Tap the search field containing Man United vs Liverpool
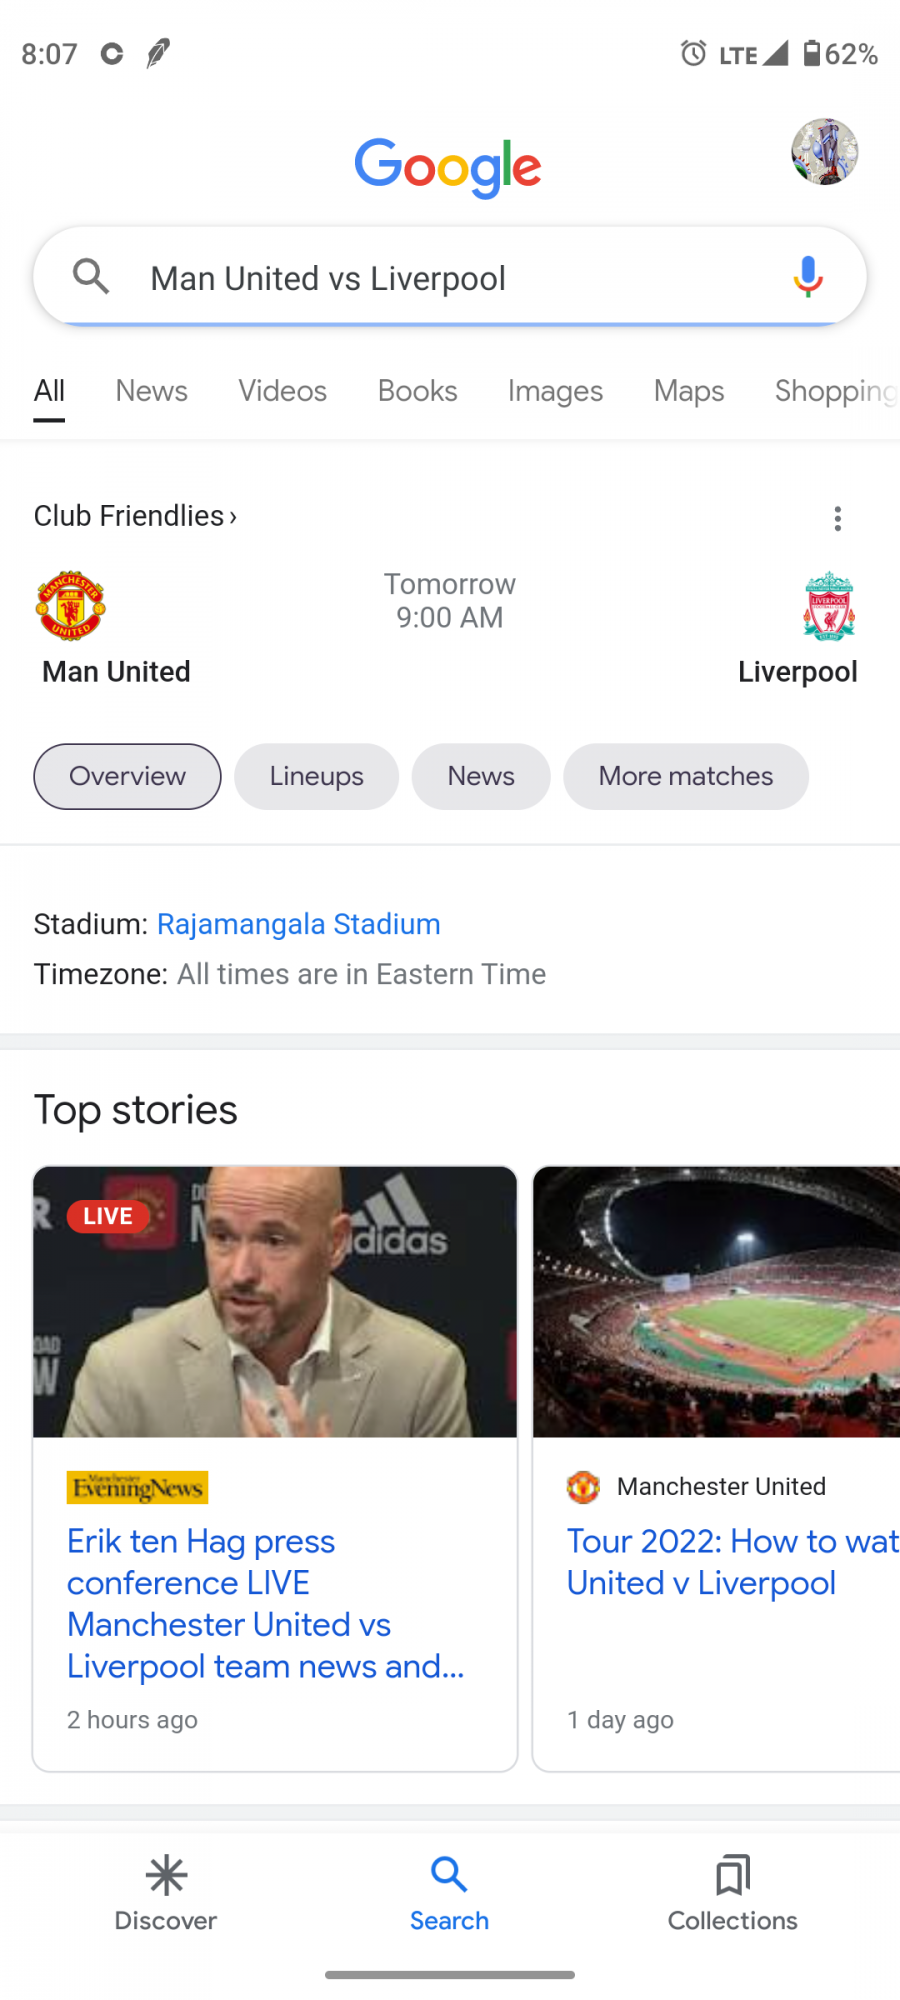Image resolution: width=900 pixels, height=2000 pixels. click(440, 278)
